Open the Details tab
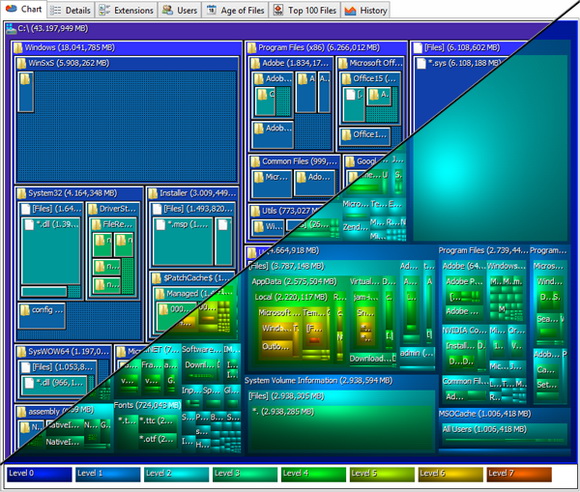580x492 pixels. tap(70, 10)
